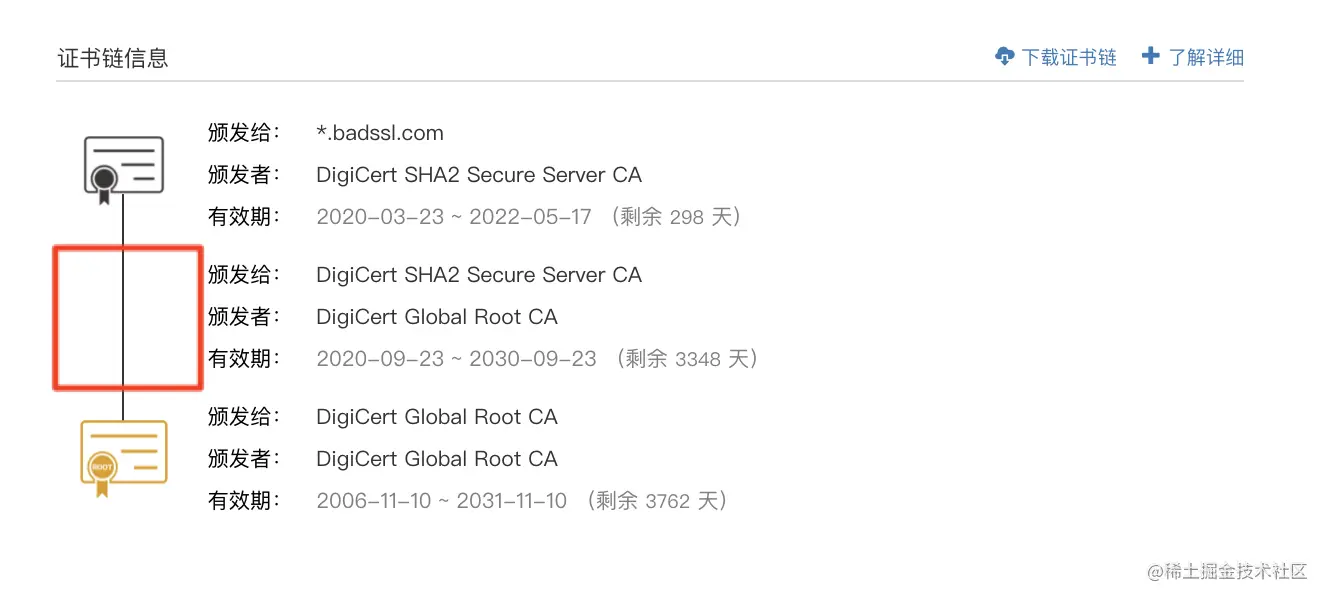Viewport: 1326px width, 600px height.
Task: Click the 2020-09-23 ~ 2030-09-23 validity dates
Action: click(x=456, y=359)
